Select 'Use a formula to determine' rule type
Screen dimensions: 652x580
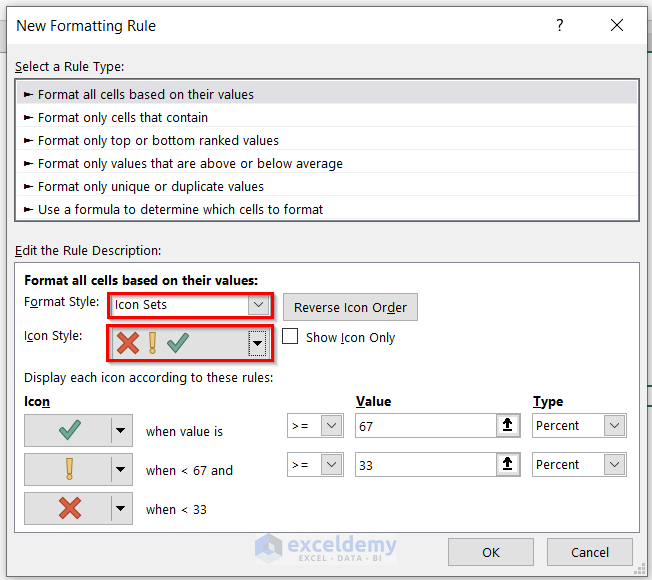180,209
